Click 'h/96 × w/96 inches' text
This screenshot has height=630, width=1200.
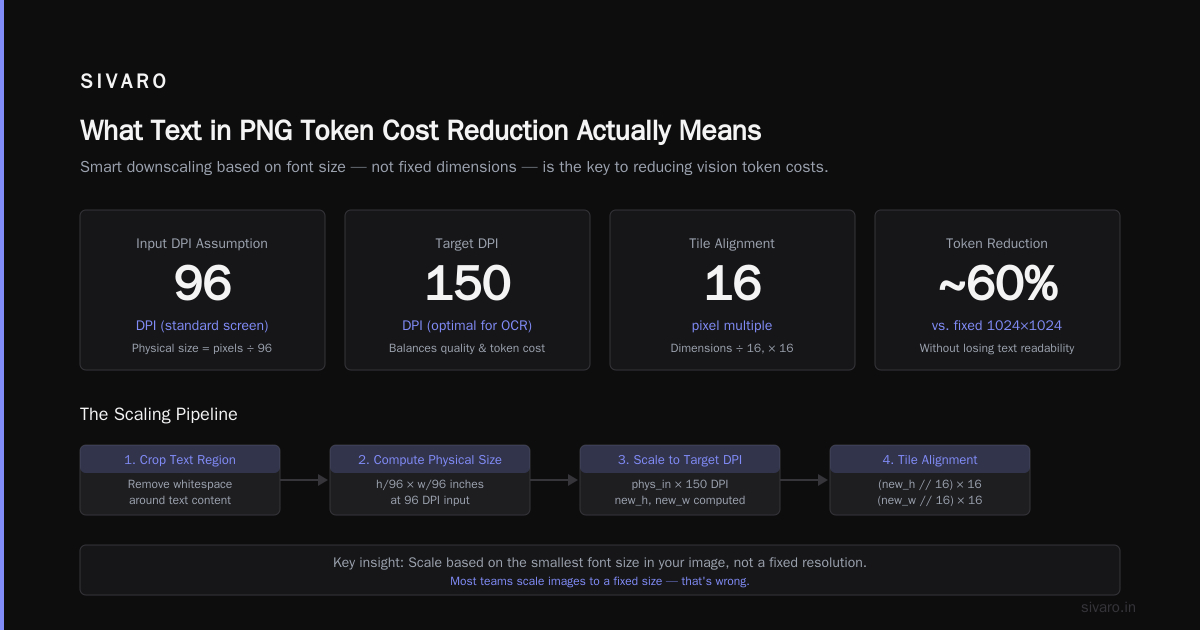tap(430, 484)
